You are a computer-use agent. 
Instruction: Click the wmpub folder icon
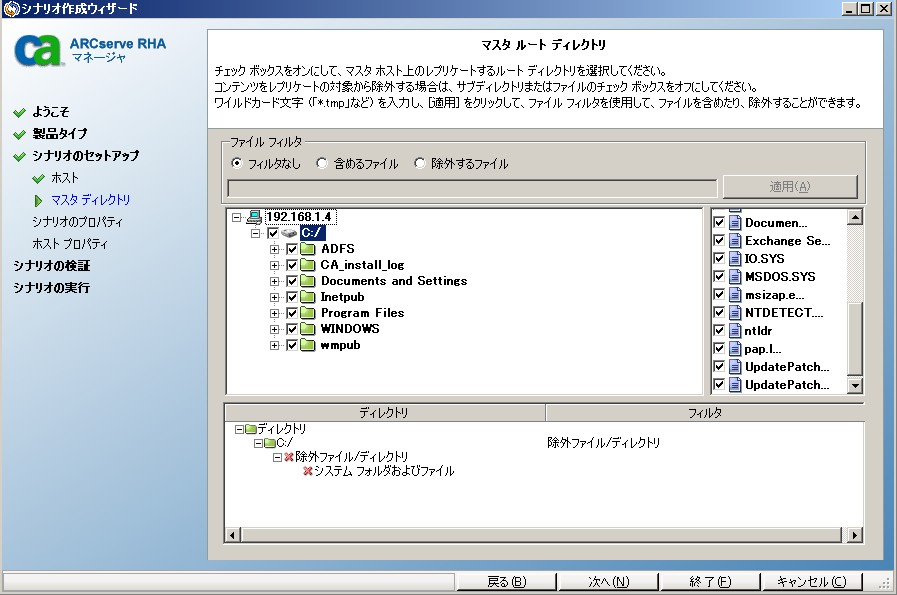coord(308,345)
